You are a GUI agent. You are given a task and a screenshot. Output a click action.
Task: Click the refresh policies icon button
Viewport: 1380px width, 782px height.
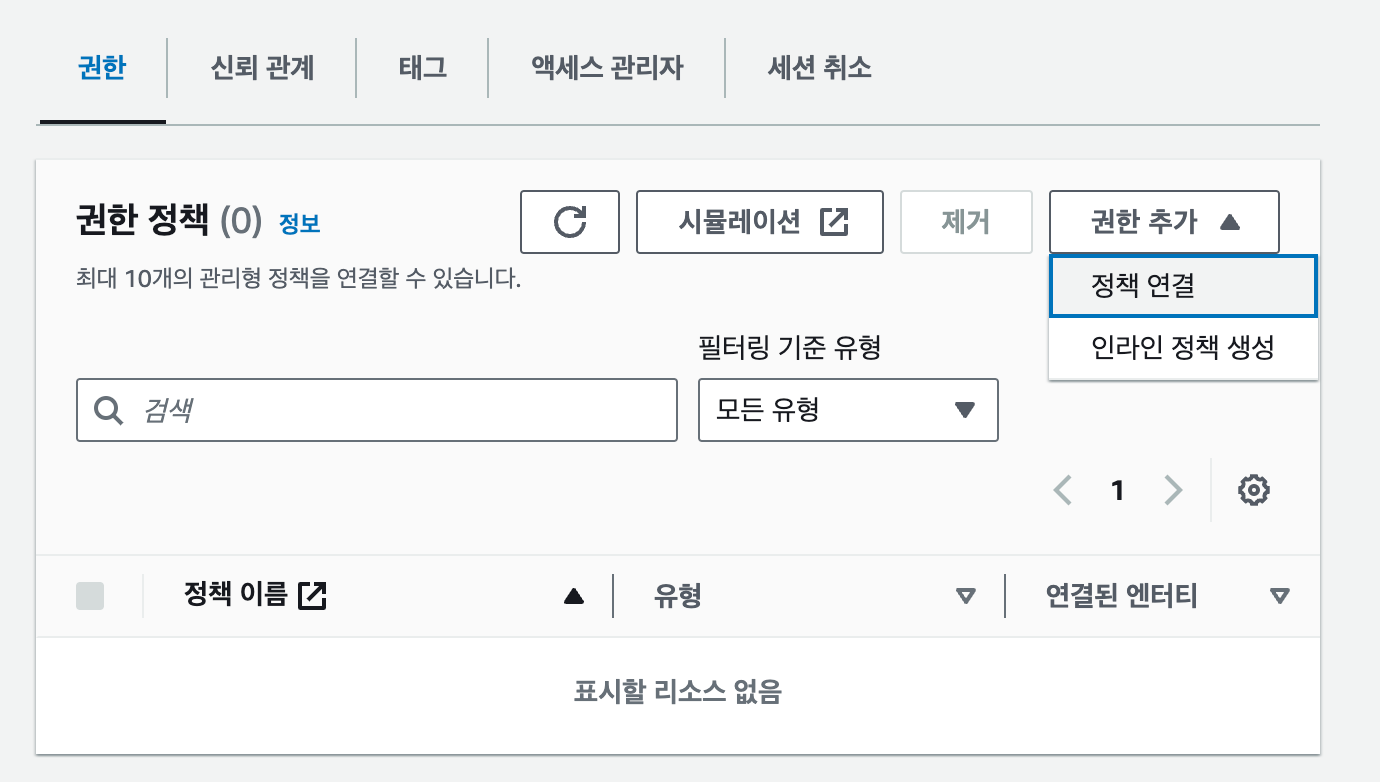pyautogui.click(x=570, y=222)
